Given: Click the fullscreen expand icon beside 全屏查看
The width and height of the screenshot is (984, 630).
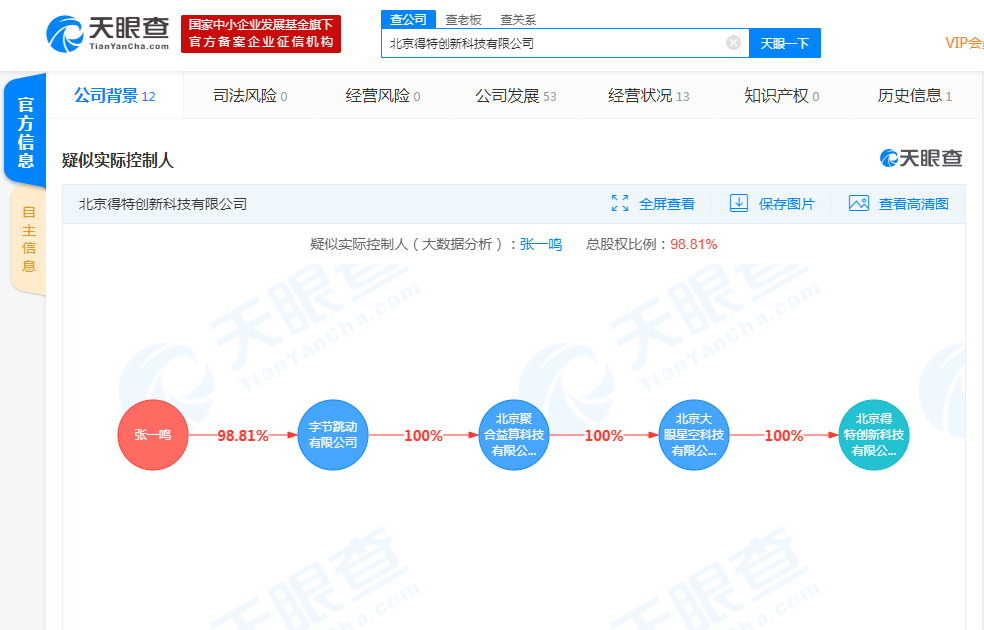Looking at the screenshot, I should click(x=620, y=203).
